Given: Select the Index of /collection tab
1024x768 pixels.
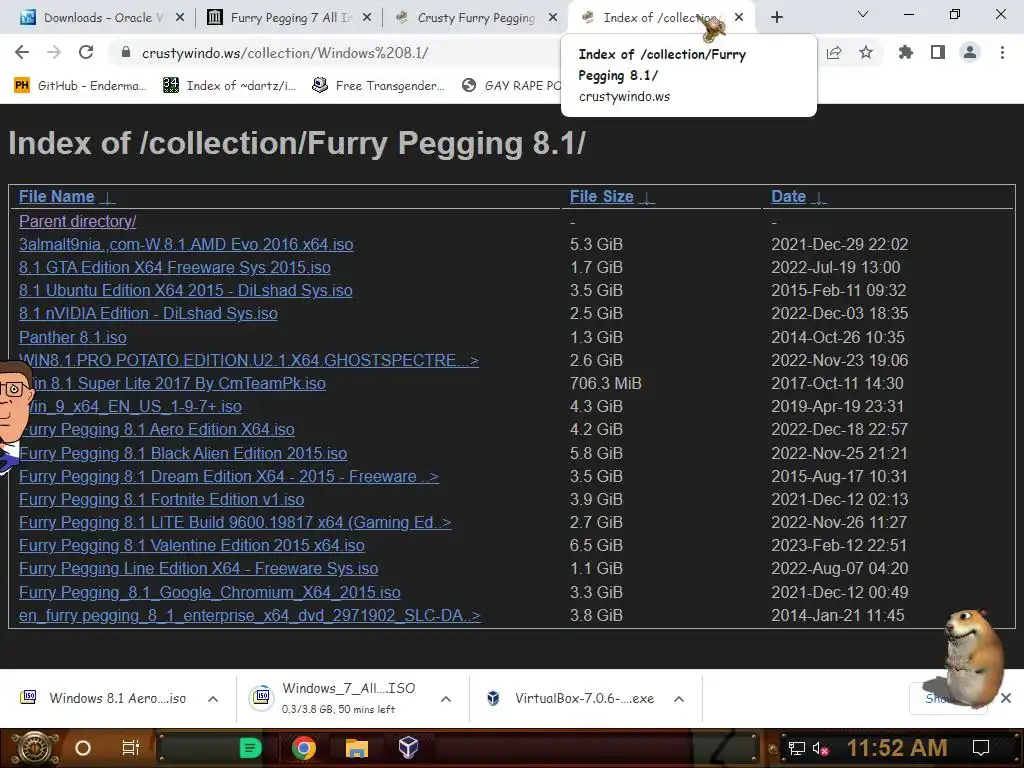Looking at the screenshot, I should coord(660,18).
